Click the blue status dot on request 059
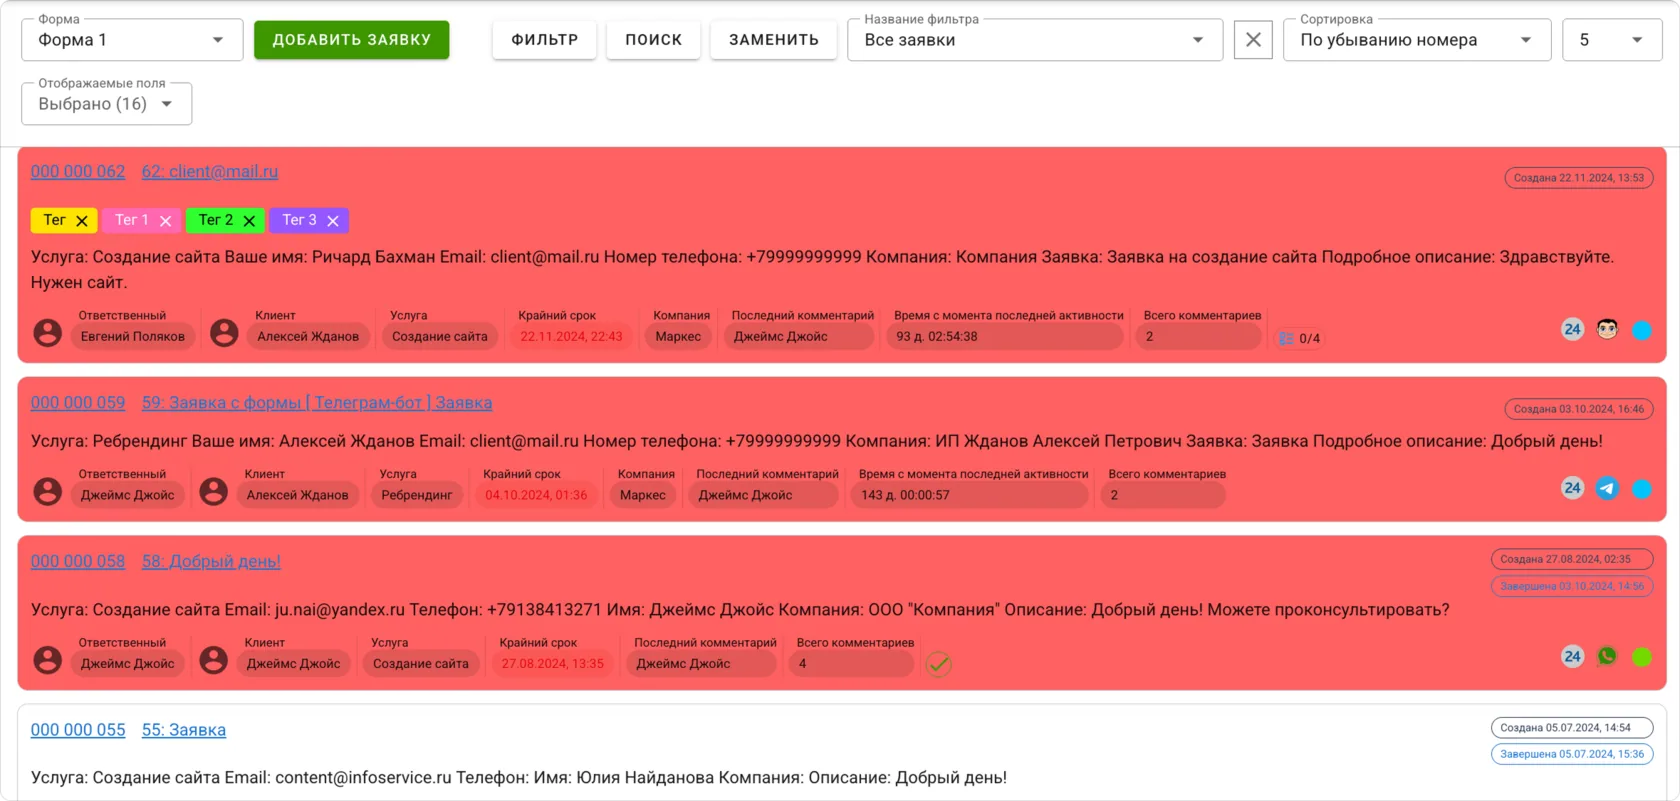Screen dimensions: 1680x801 pyautogui.click(x=1641, y=489)
